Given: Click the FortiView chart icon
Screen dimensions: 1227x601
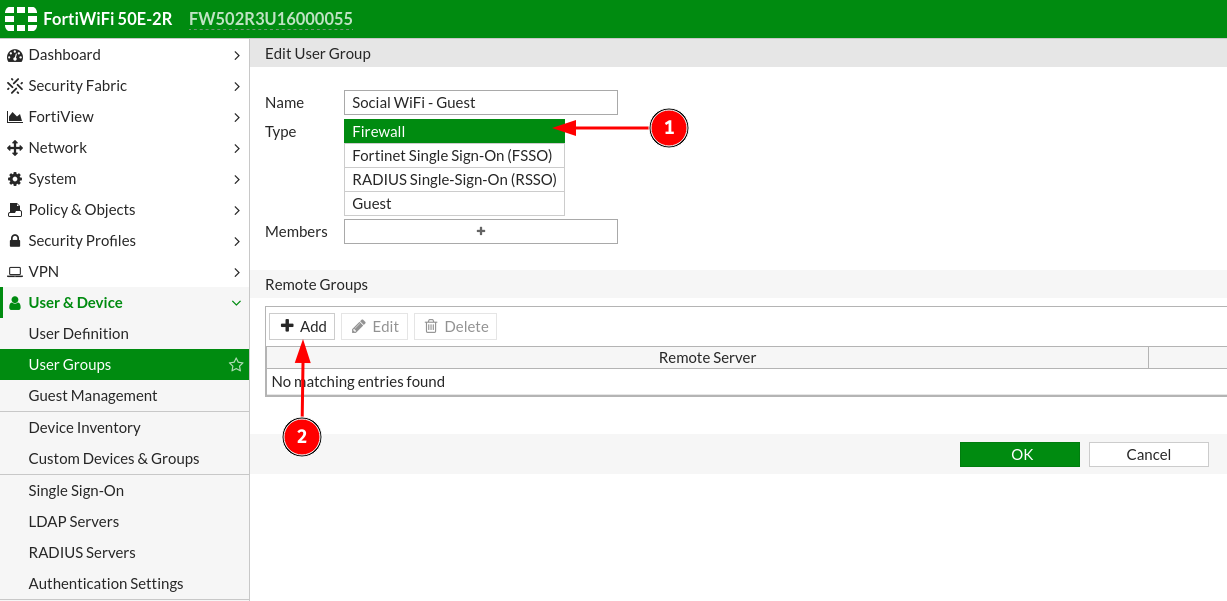Looking at the screenshot, I should [x=15, y=117].
